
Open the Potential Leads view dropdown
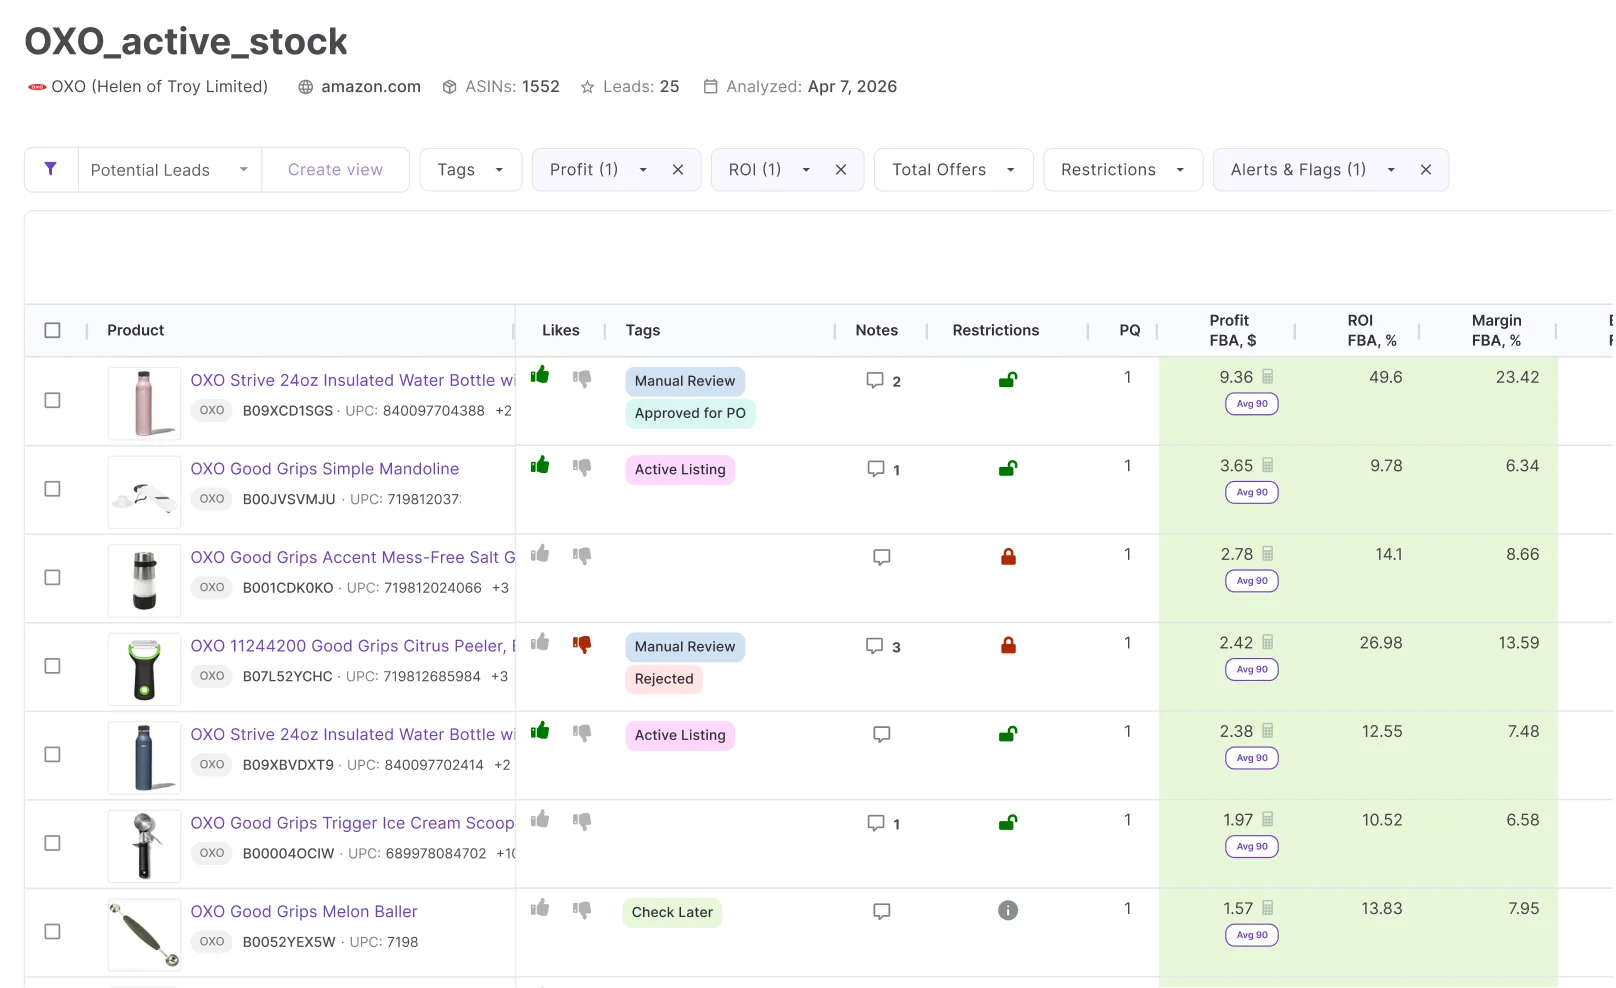(x=169, y=170)
